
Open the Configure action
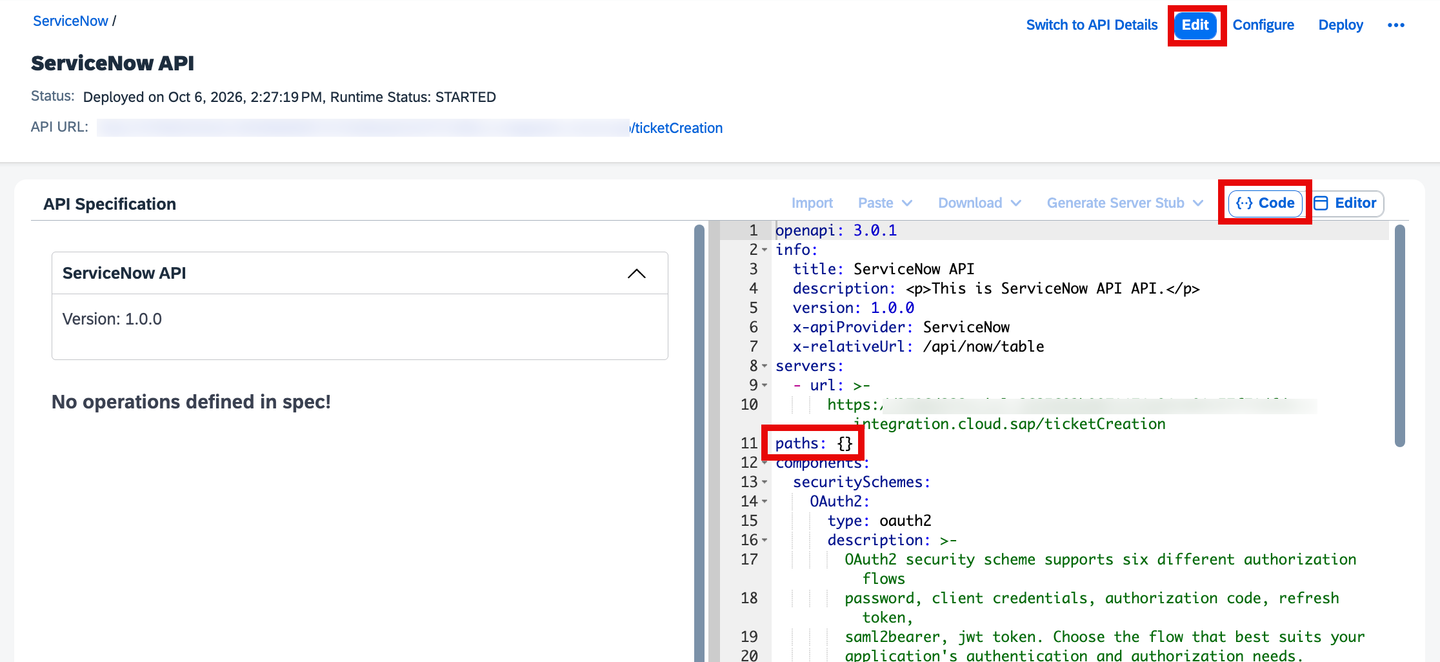coord(1263,25)
